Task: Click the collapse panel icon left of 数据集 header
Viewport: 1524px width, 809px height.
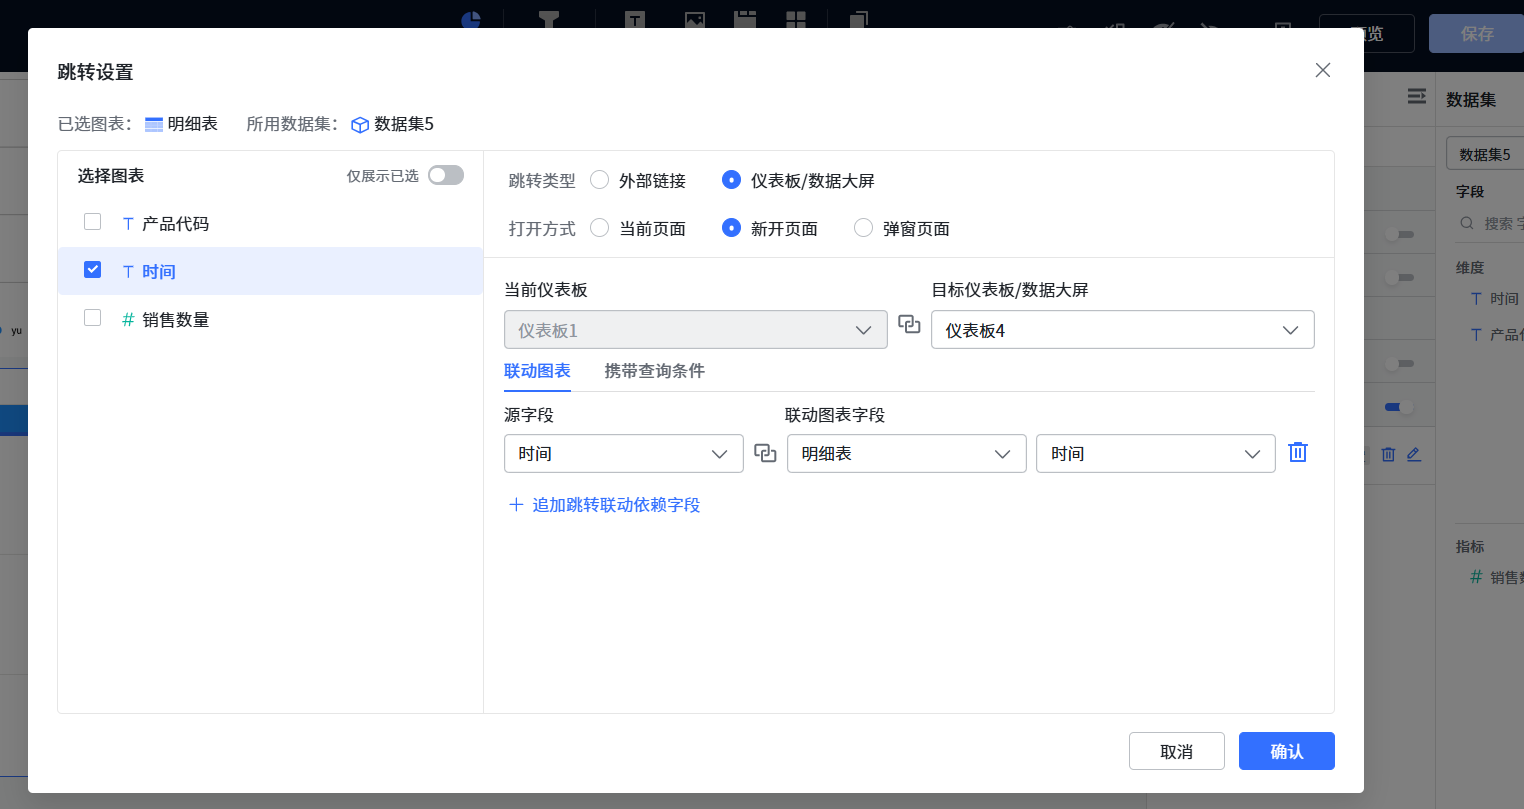Action: tap(1416, 96)
